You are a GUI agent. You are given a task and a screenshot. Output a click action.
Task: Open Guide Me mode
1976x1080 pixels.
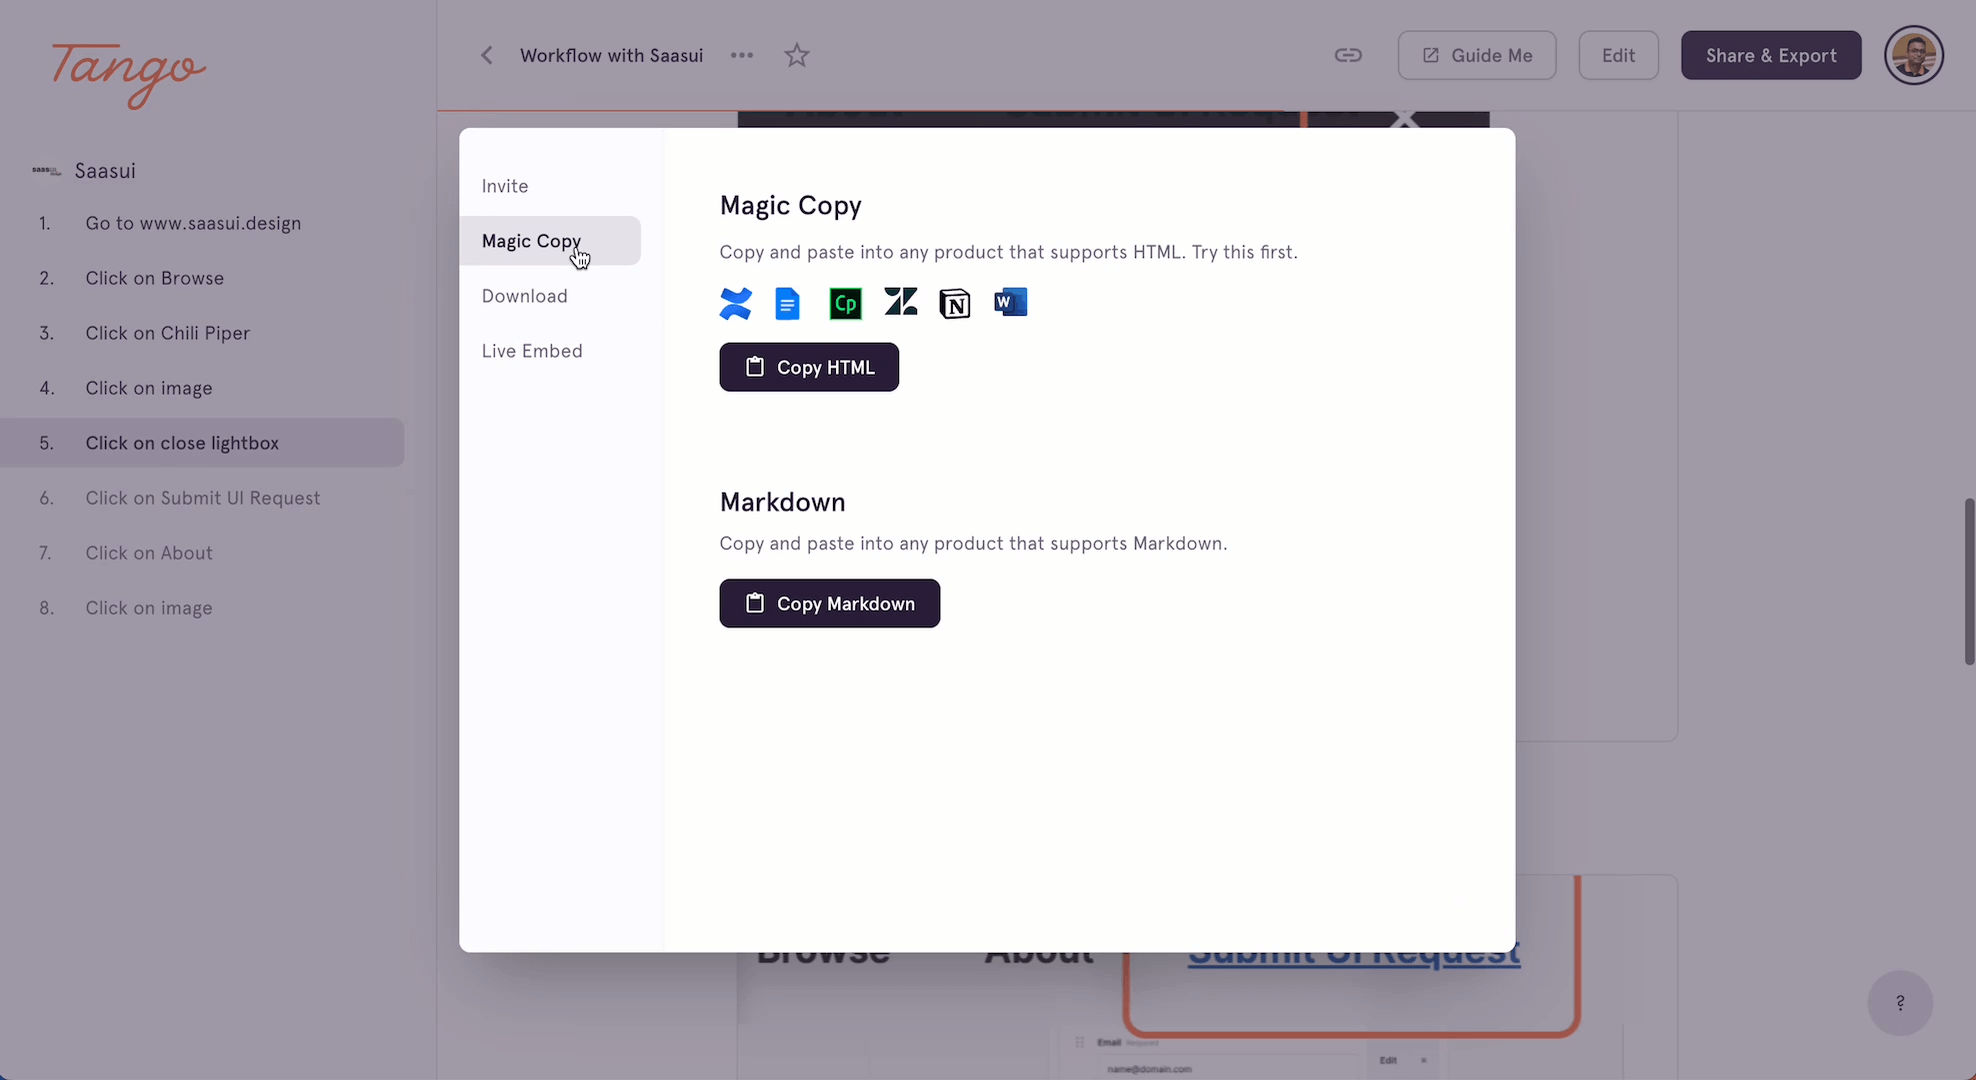[x=1476, y=56]
